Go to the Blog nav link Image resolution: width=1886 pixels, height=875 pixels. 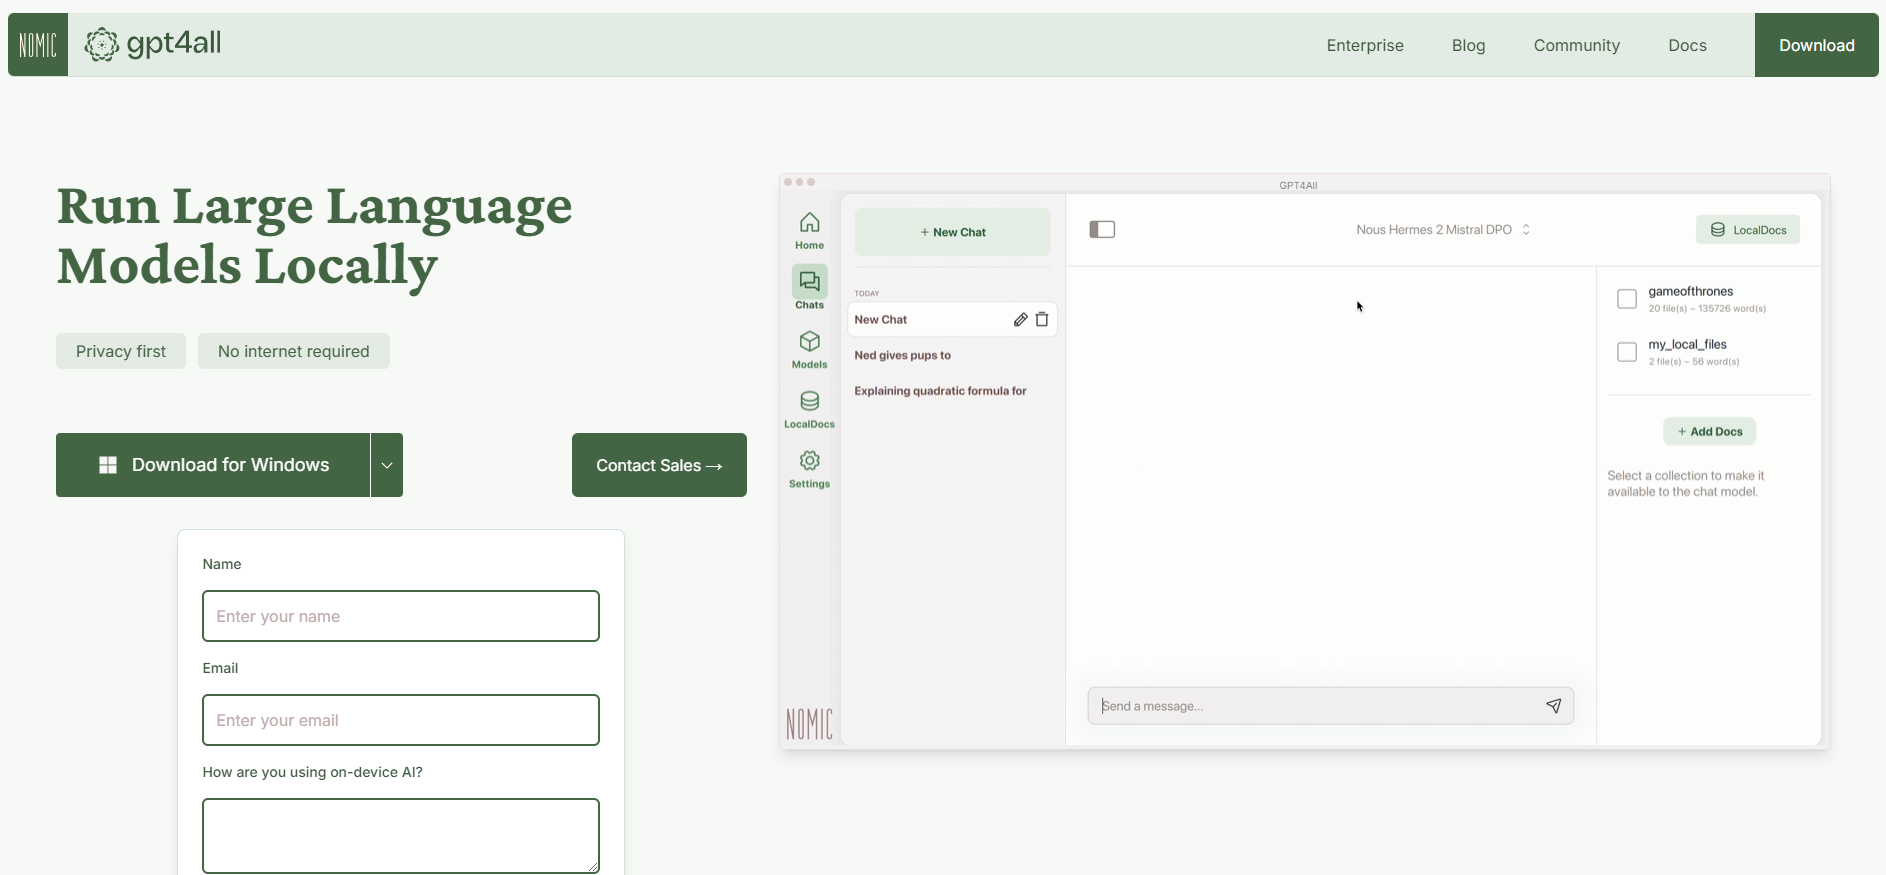pos(1468,45)
